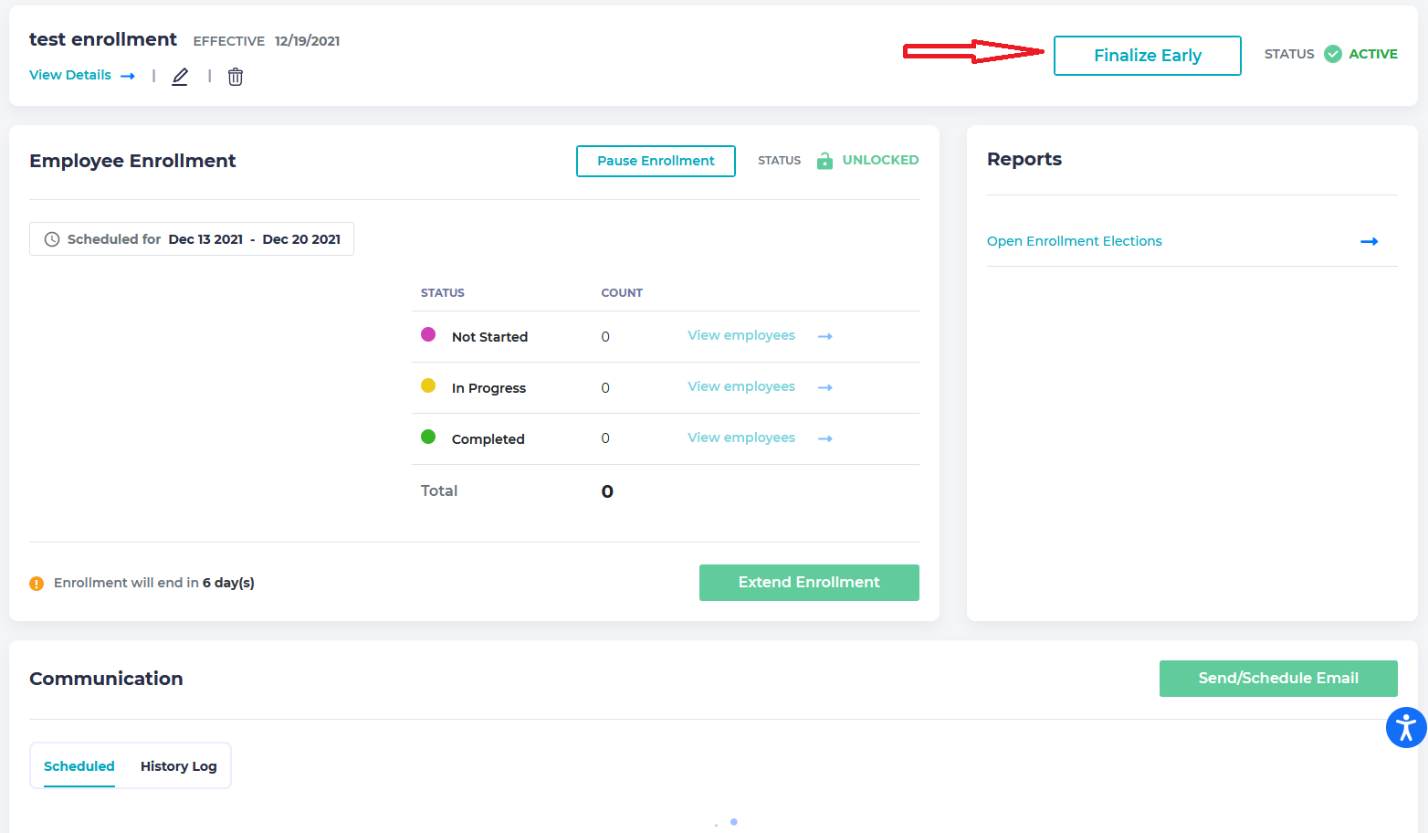Click the pagination dot below Communication section
Viewport: 1428px width, 833px height.
coord(733,821)
